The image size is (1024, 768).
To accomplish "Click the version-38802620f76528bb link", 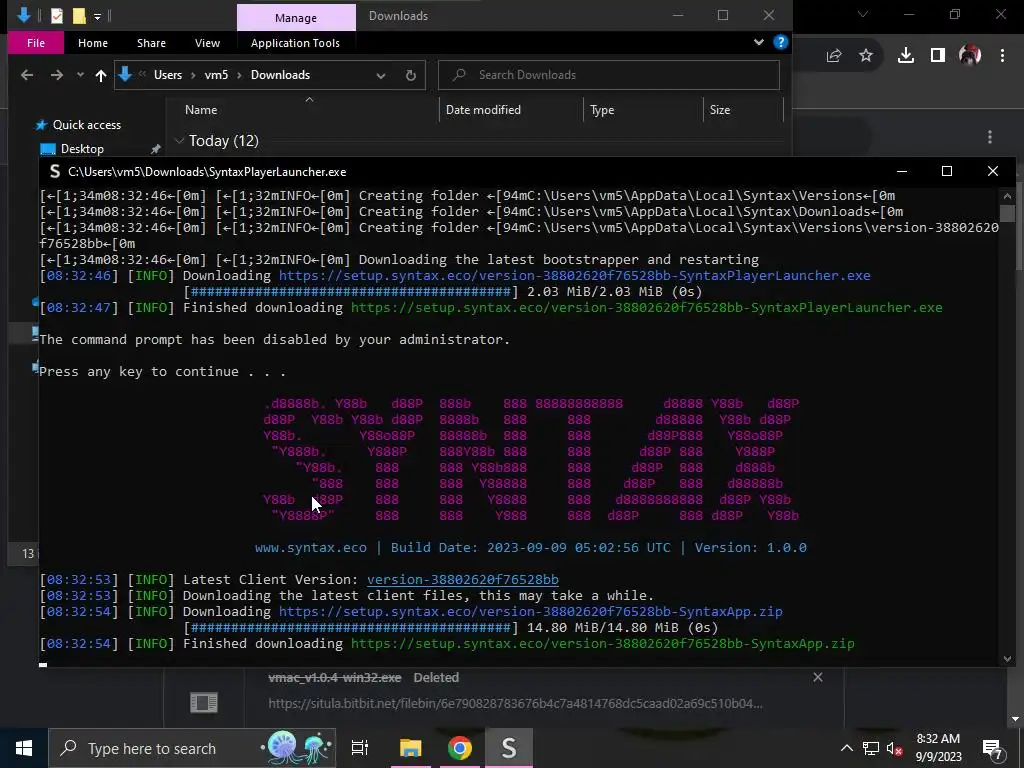I will [462, 580].
